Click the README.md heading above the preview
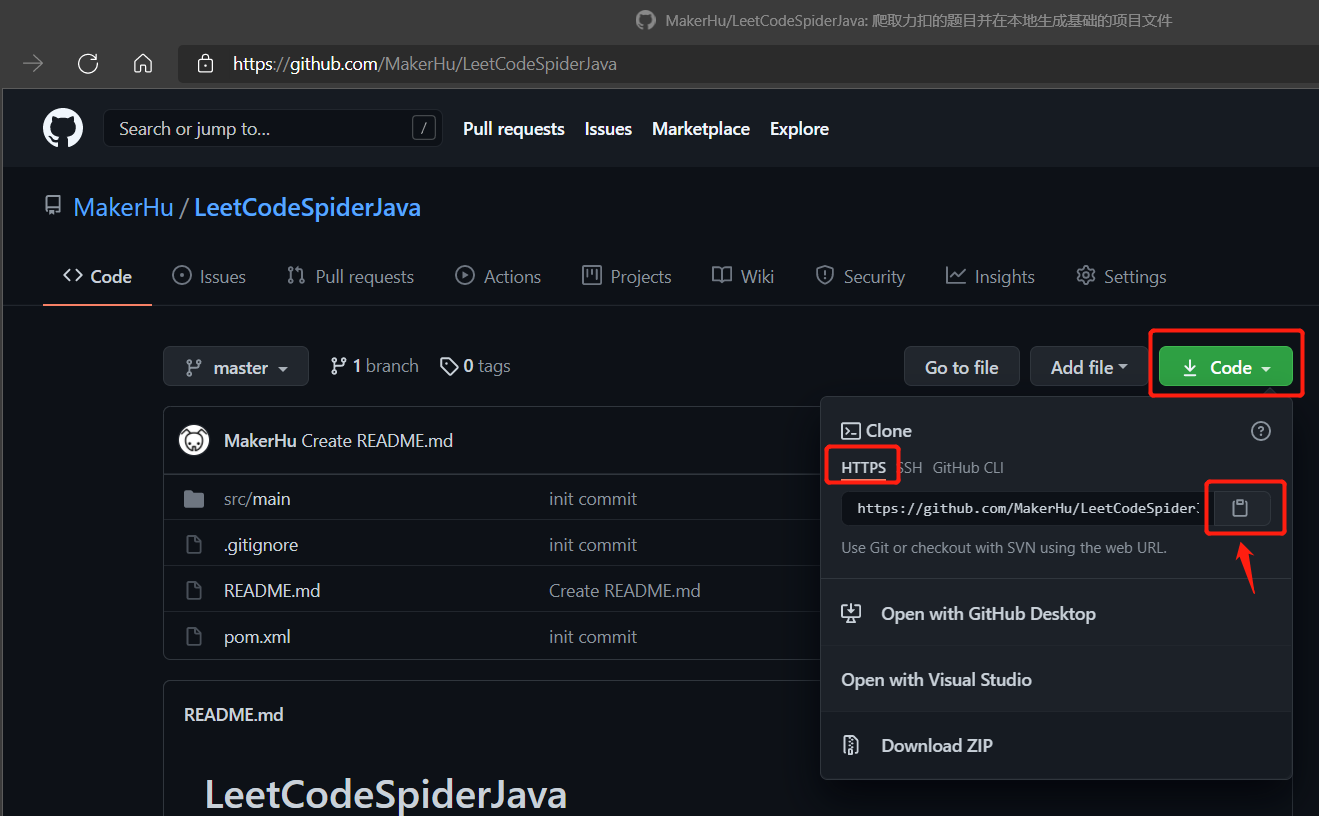Screen dimensions: 1319x816 click(x=234, y=715)
